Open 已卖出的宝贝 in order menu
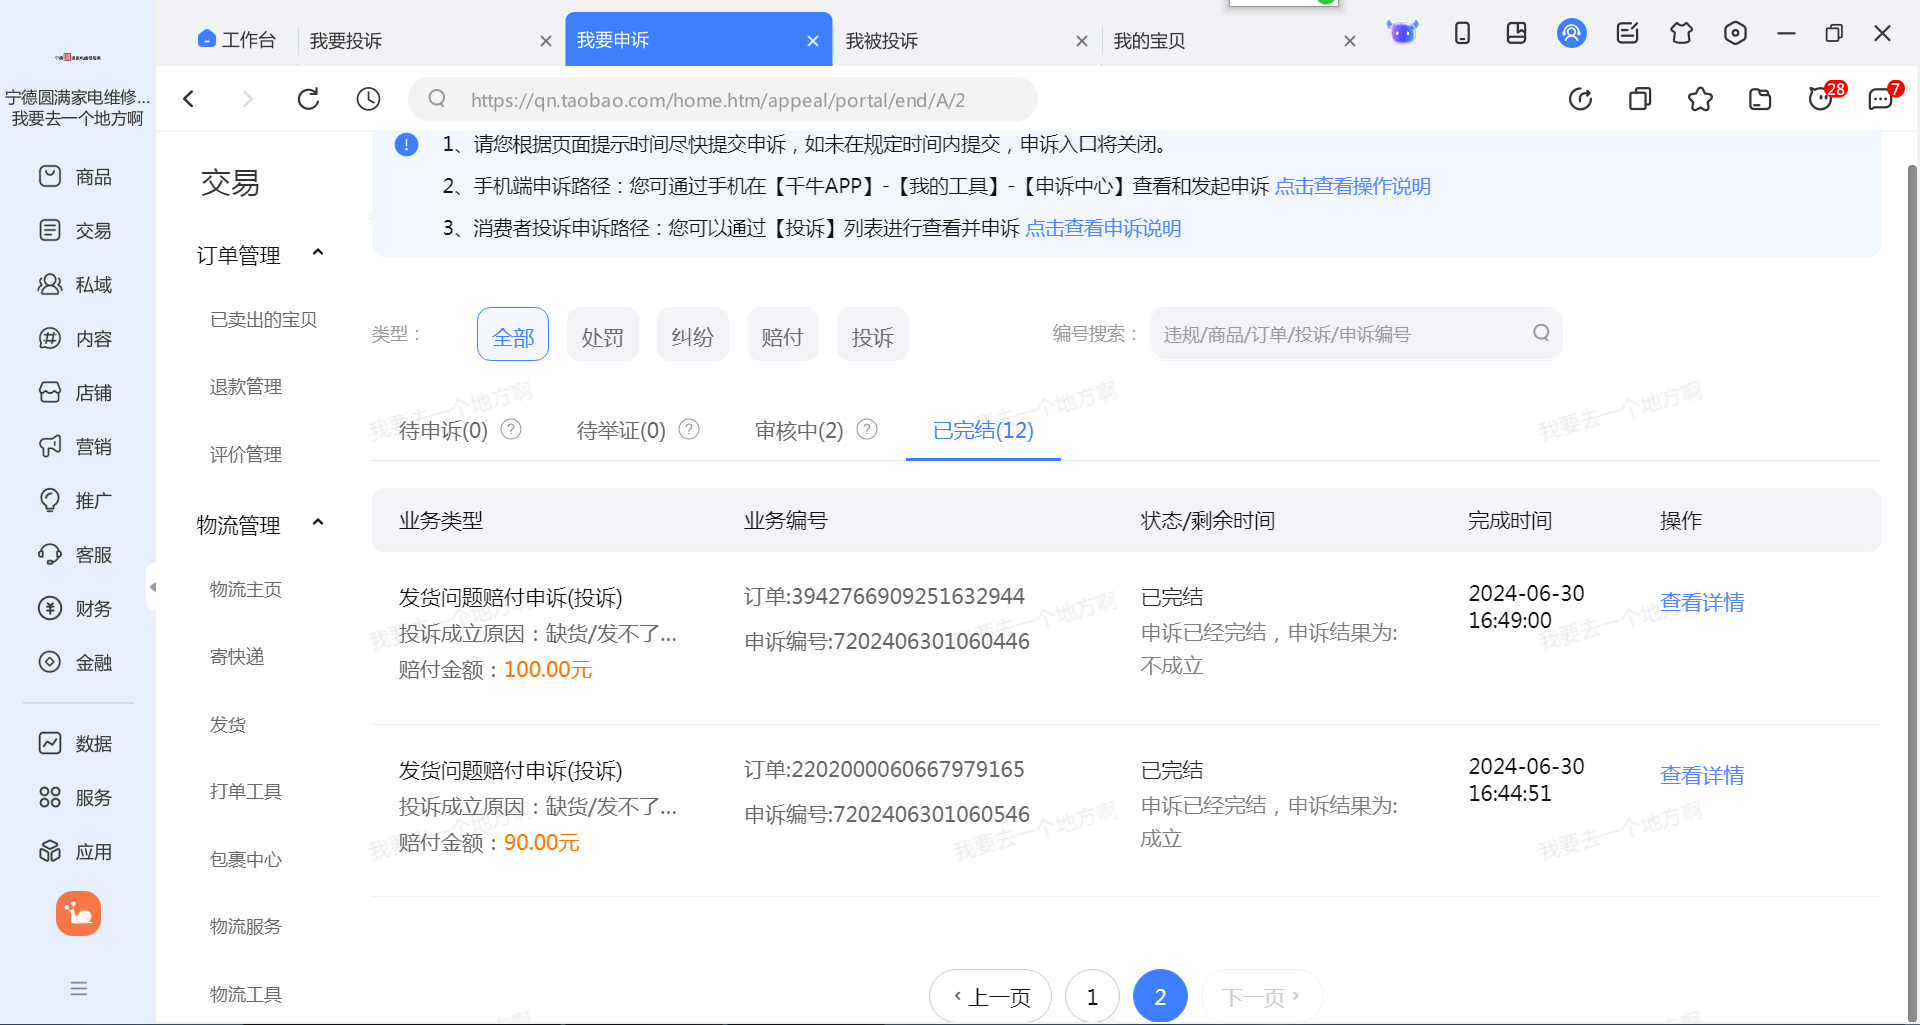 pos(263,319)
